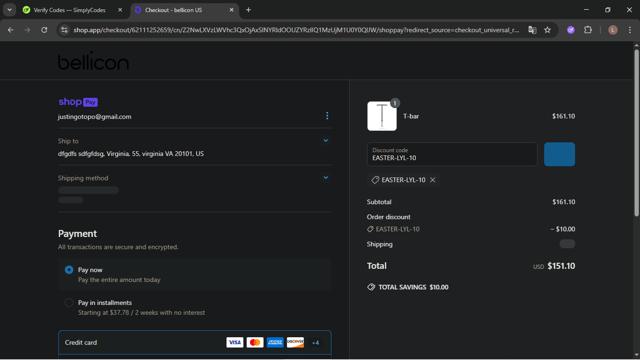Close the Checkout bellicon US tab
This screenshot has height=360, width=640.
coord(231,10)
